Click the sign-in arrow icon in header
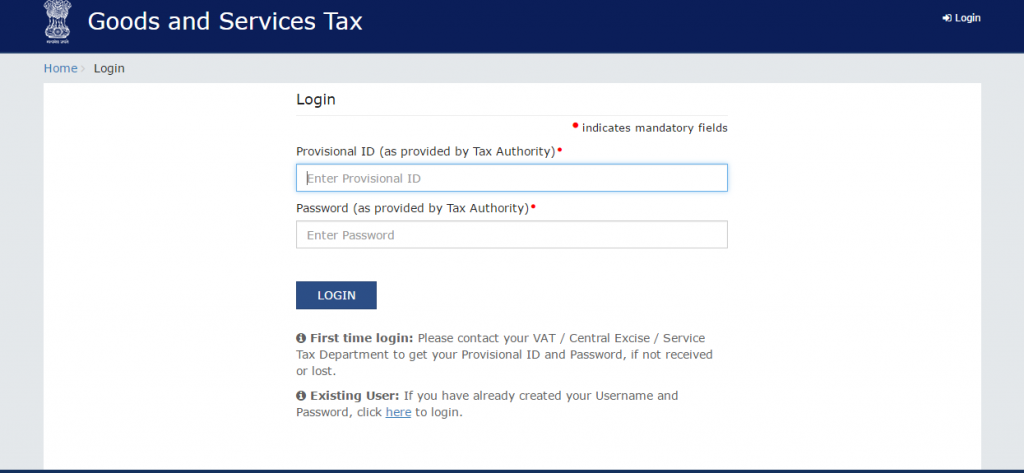This screenshot has height=473, width=1024. click(x=946, y=18)
